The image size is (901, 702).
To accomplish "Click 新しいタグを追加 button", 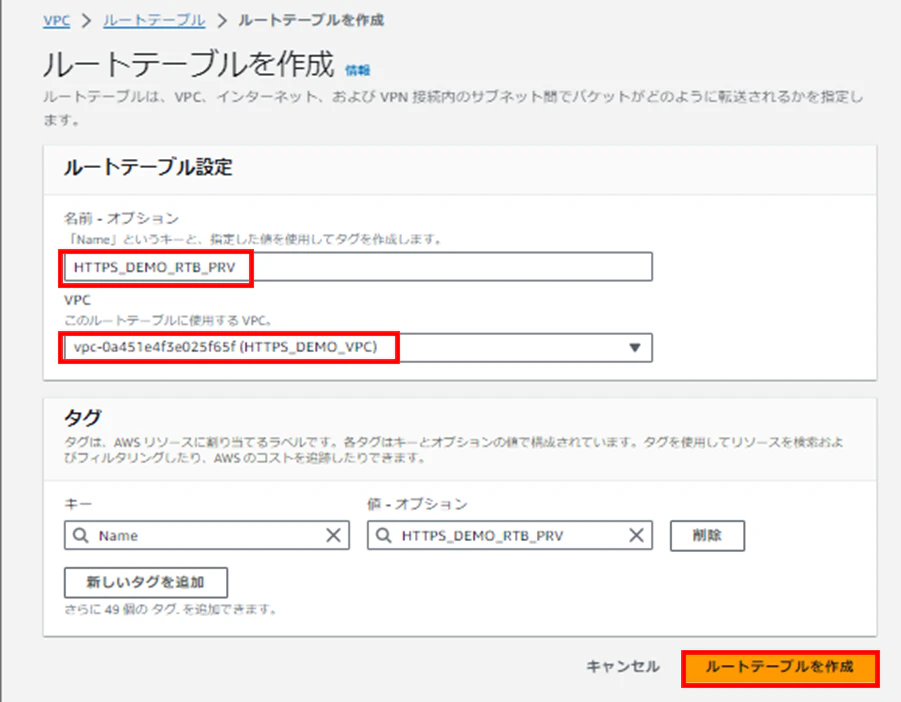I will (x=146, y=583).
